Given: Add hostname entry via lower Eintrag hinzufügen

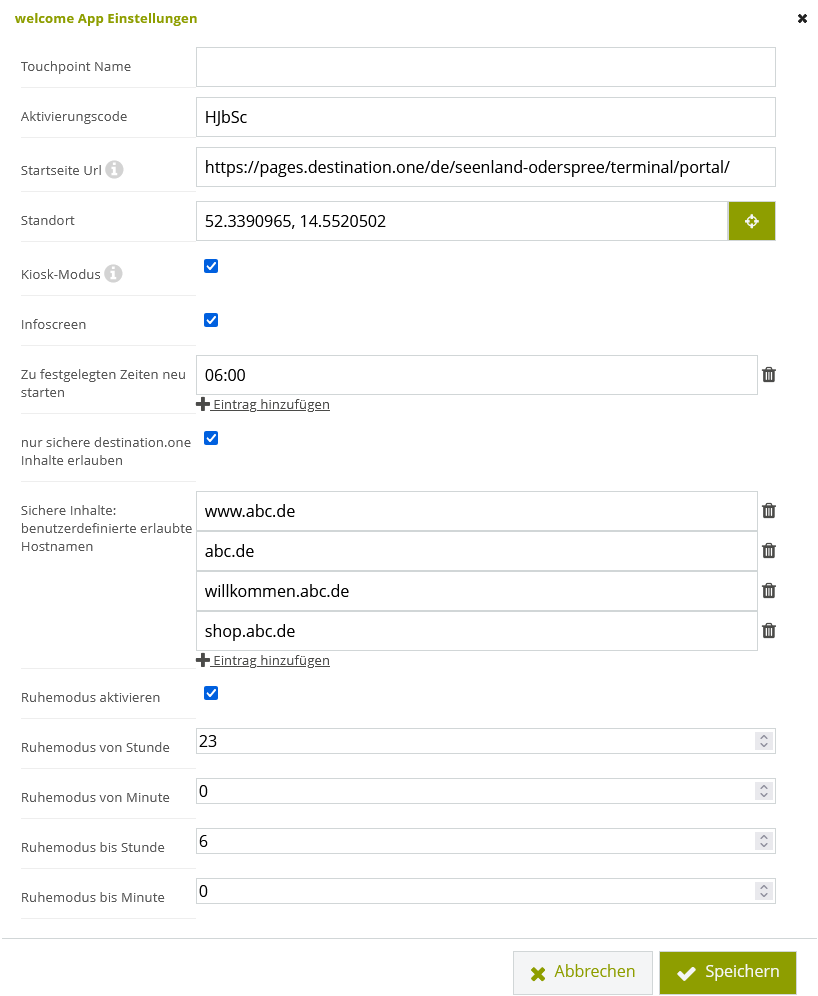Looking at the screenshot, I should tap(264, 661).
